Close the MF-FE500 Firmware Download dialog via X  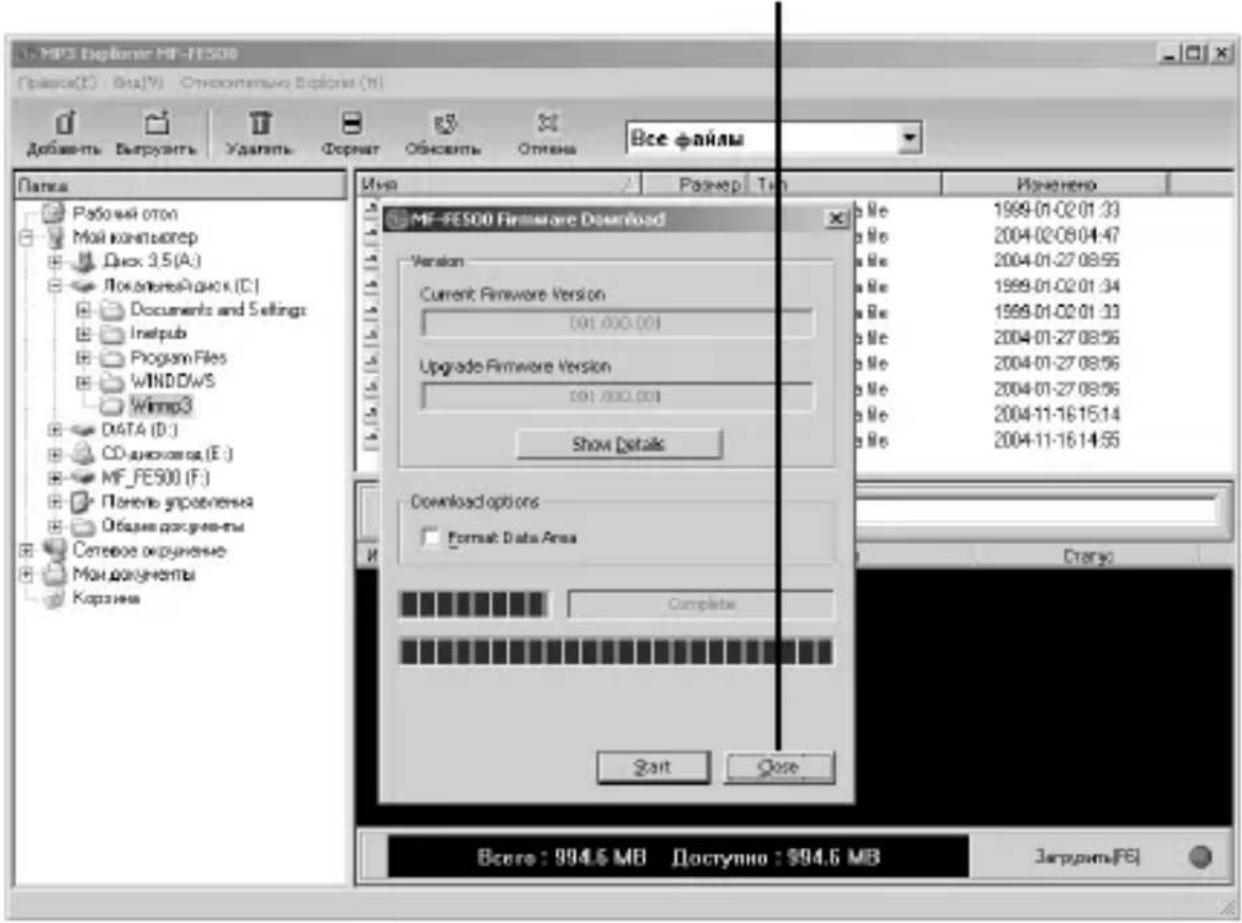coord(836,219)
